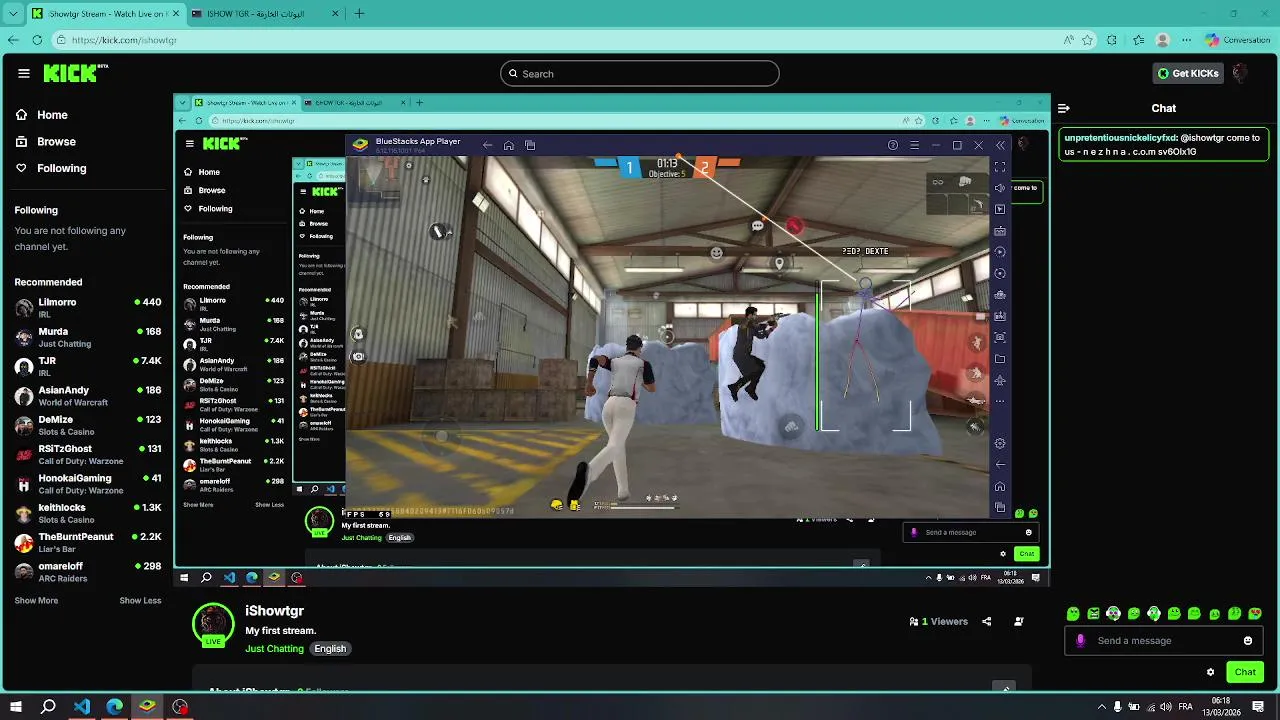Open the Just Chatting category link
This screenshot has width=1280, height=720.
pyautogui.click(x=274, y=649)
